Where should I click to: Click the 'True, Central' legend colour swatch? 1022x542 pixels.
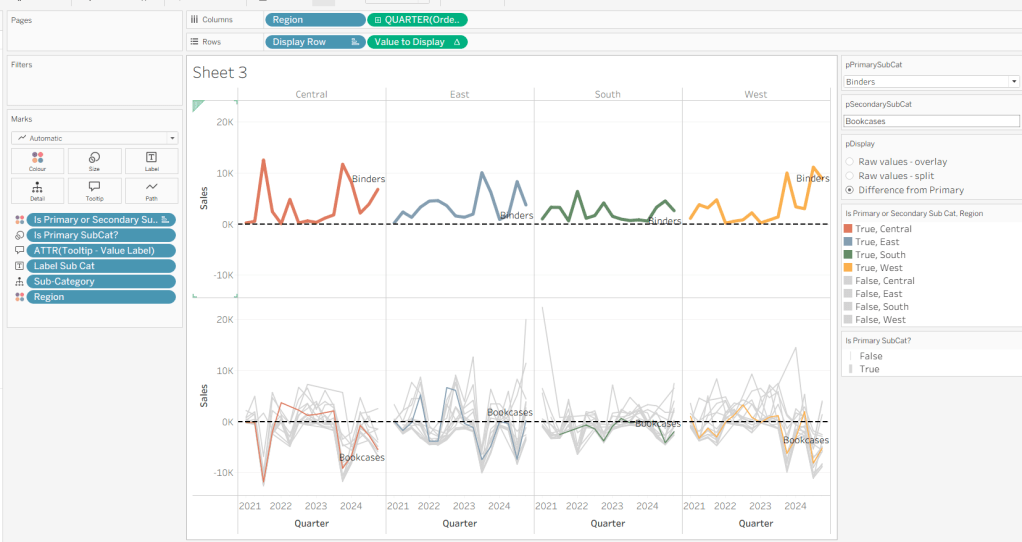(x=849, y=229)
